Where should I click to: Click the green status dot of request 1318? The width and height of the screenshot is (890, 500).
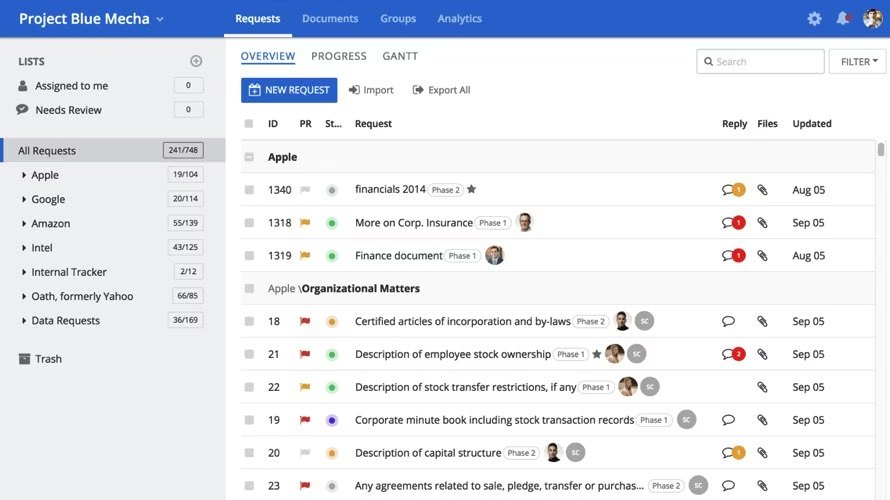(332, 223)
